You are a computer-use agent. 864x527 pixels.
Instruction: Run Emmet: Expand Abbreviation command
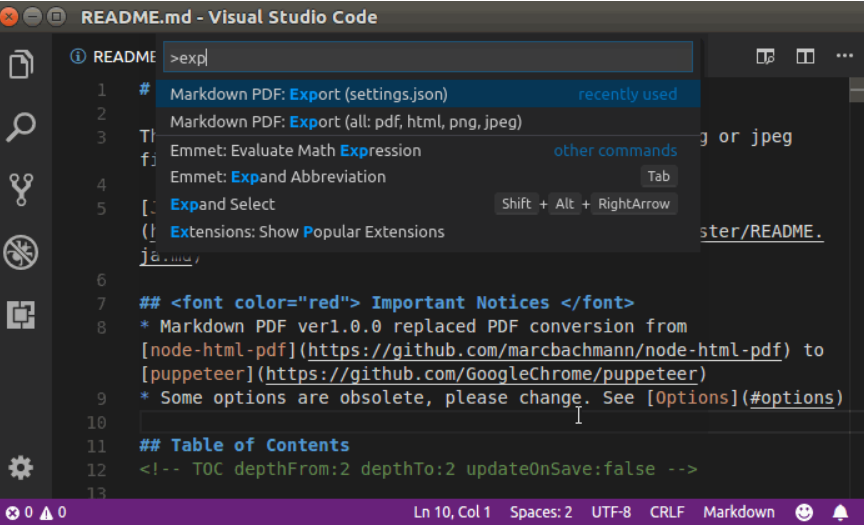point(428,177)
